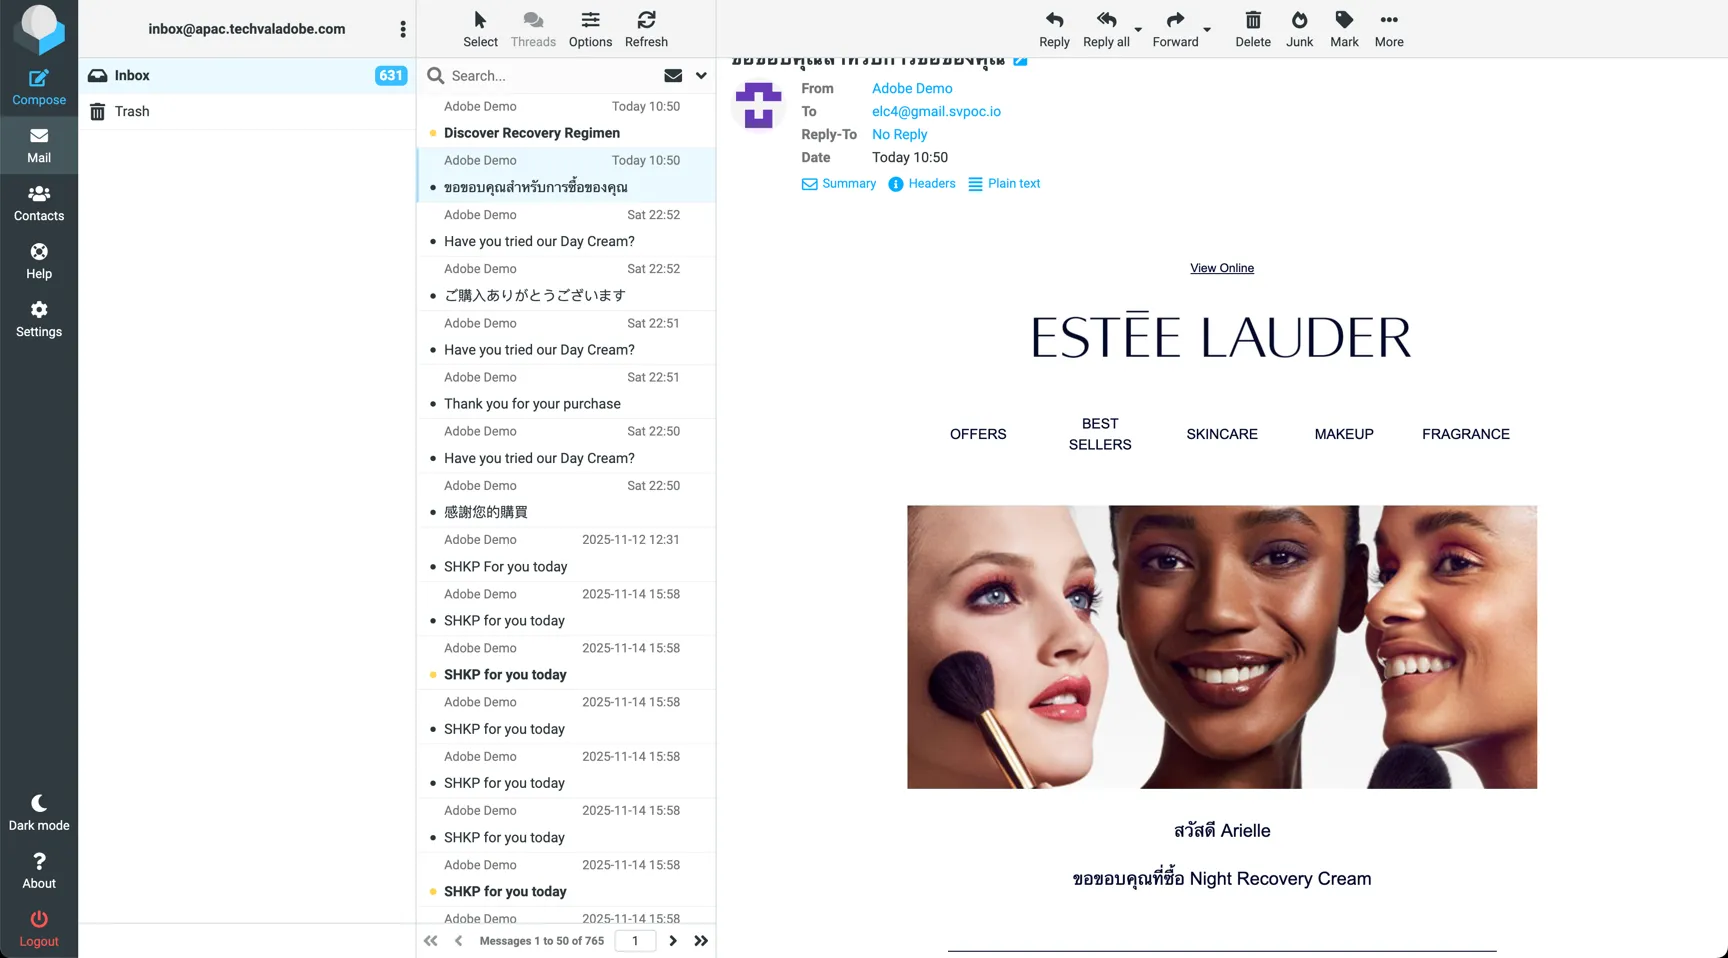This screenshot has width=1728, height=958.
Task: Open the Discover Recovery Regimen email
Action: tap(566, 120)
